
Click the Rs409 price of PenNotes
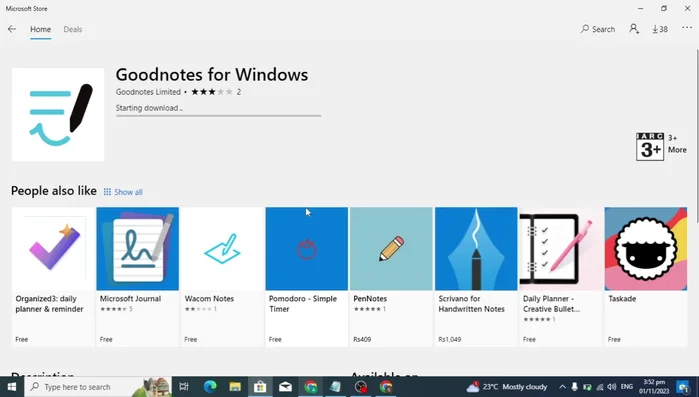pos(362,340)
